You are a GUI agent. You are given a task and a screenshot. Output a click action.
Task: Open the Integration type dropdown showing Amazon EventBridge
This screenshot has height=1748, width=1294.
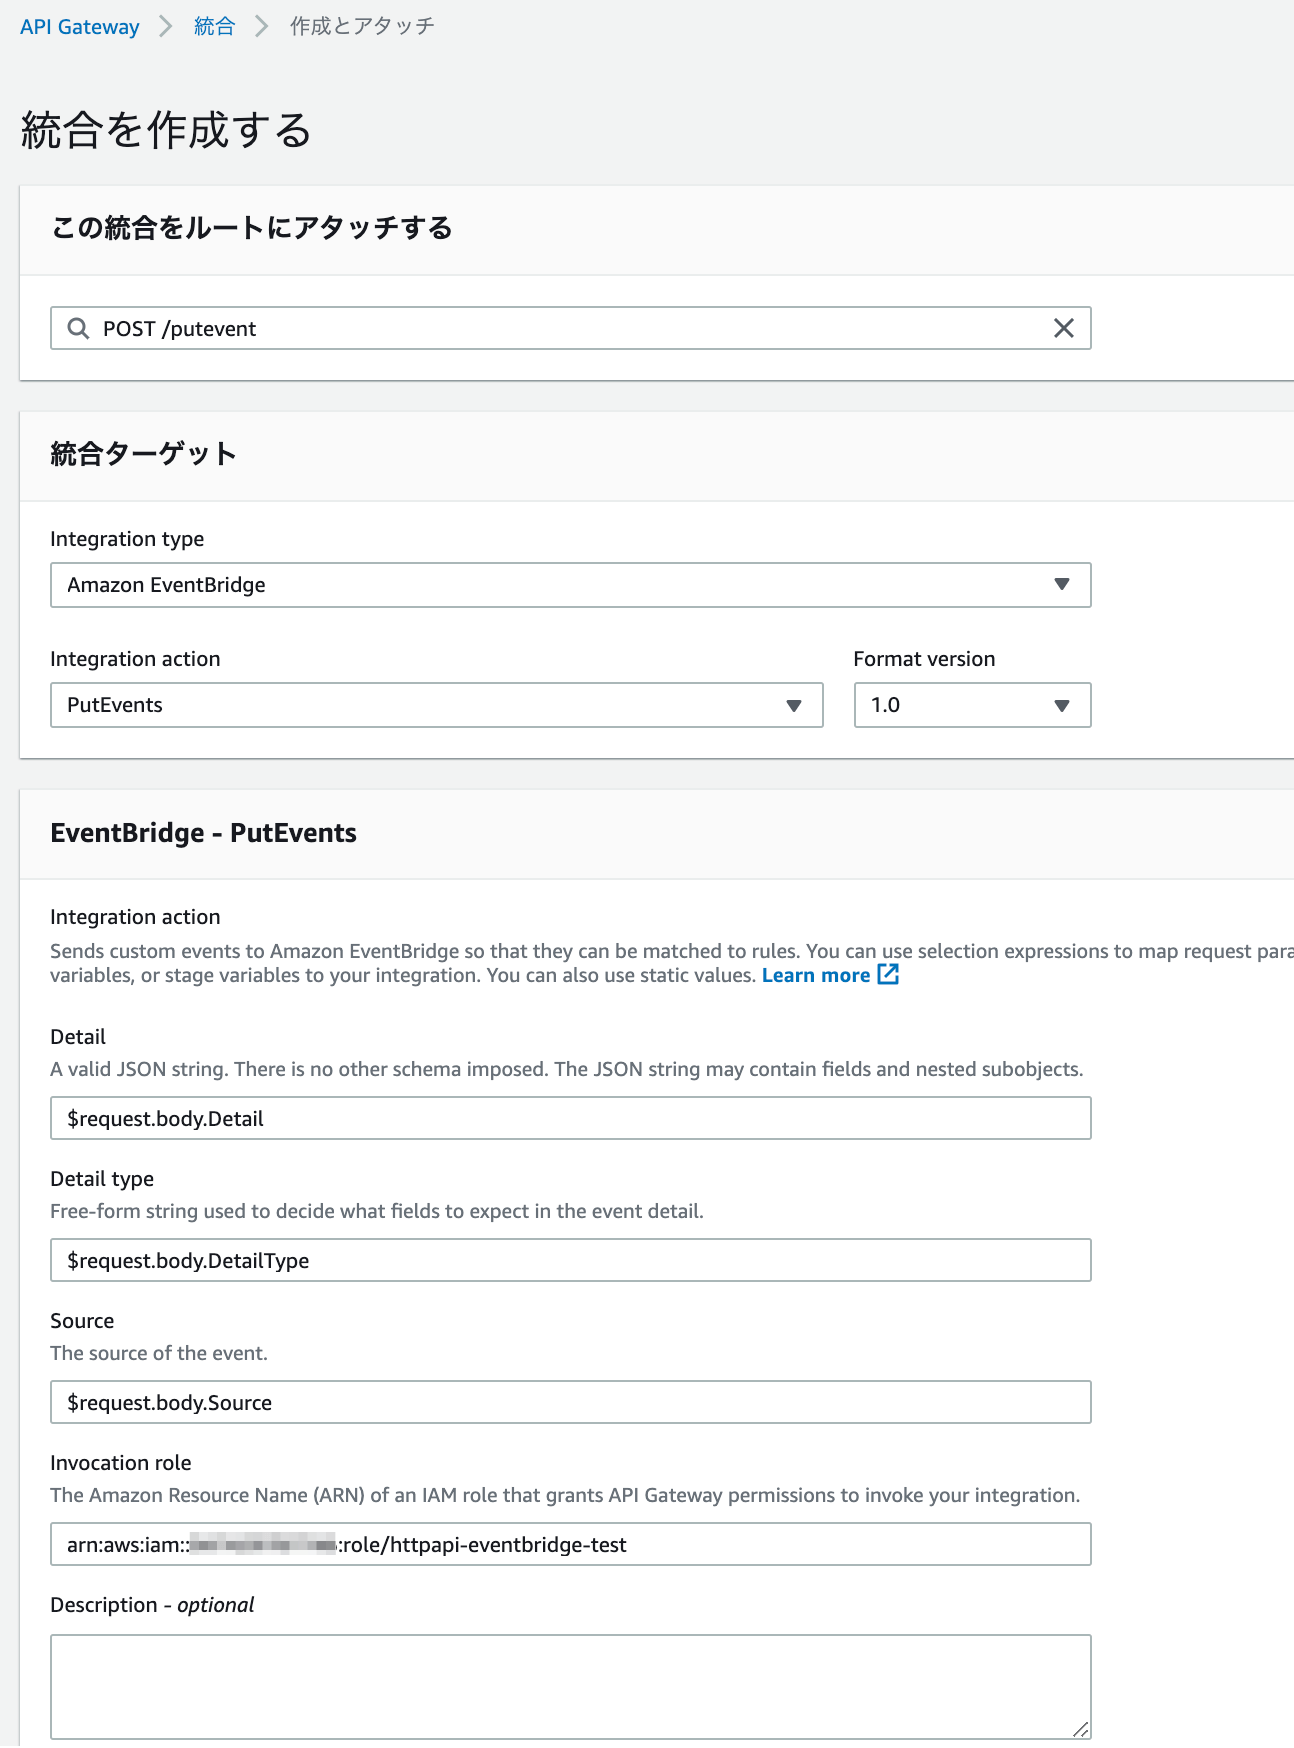570,585
